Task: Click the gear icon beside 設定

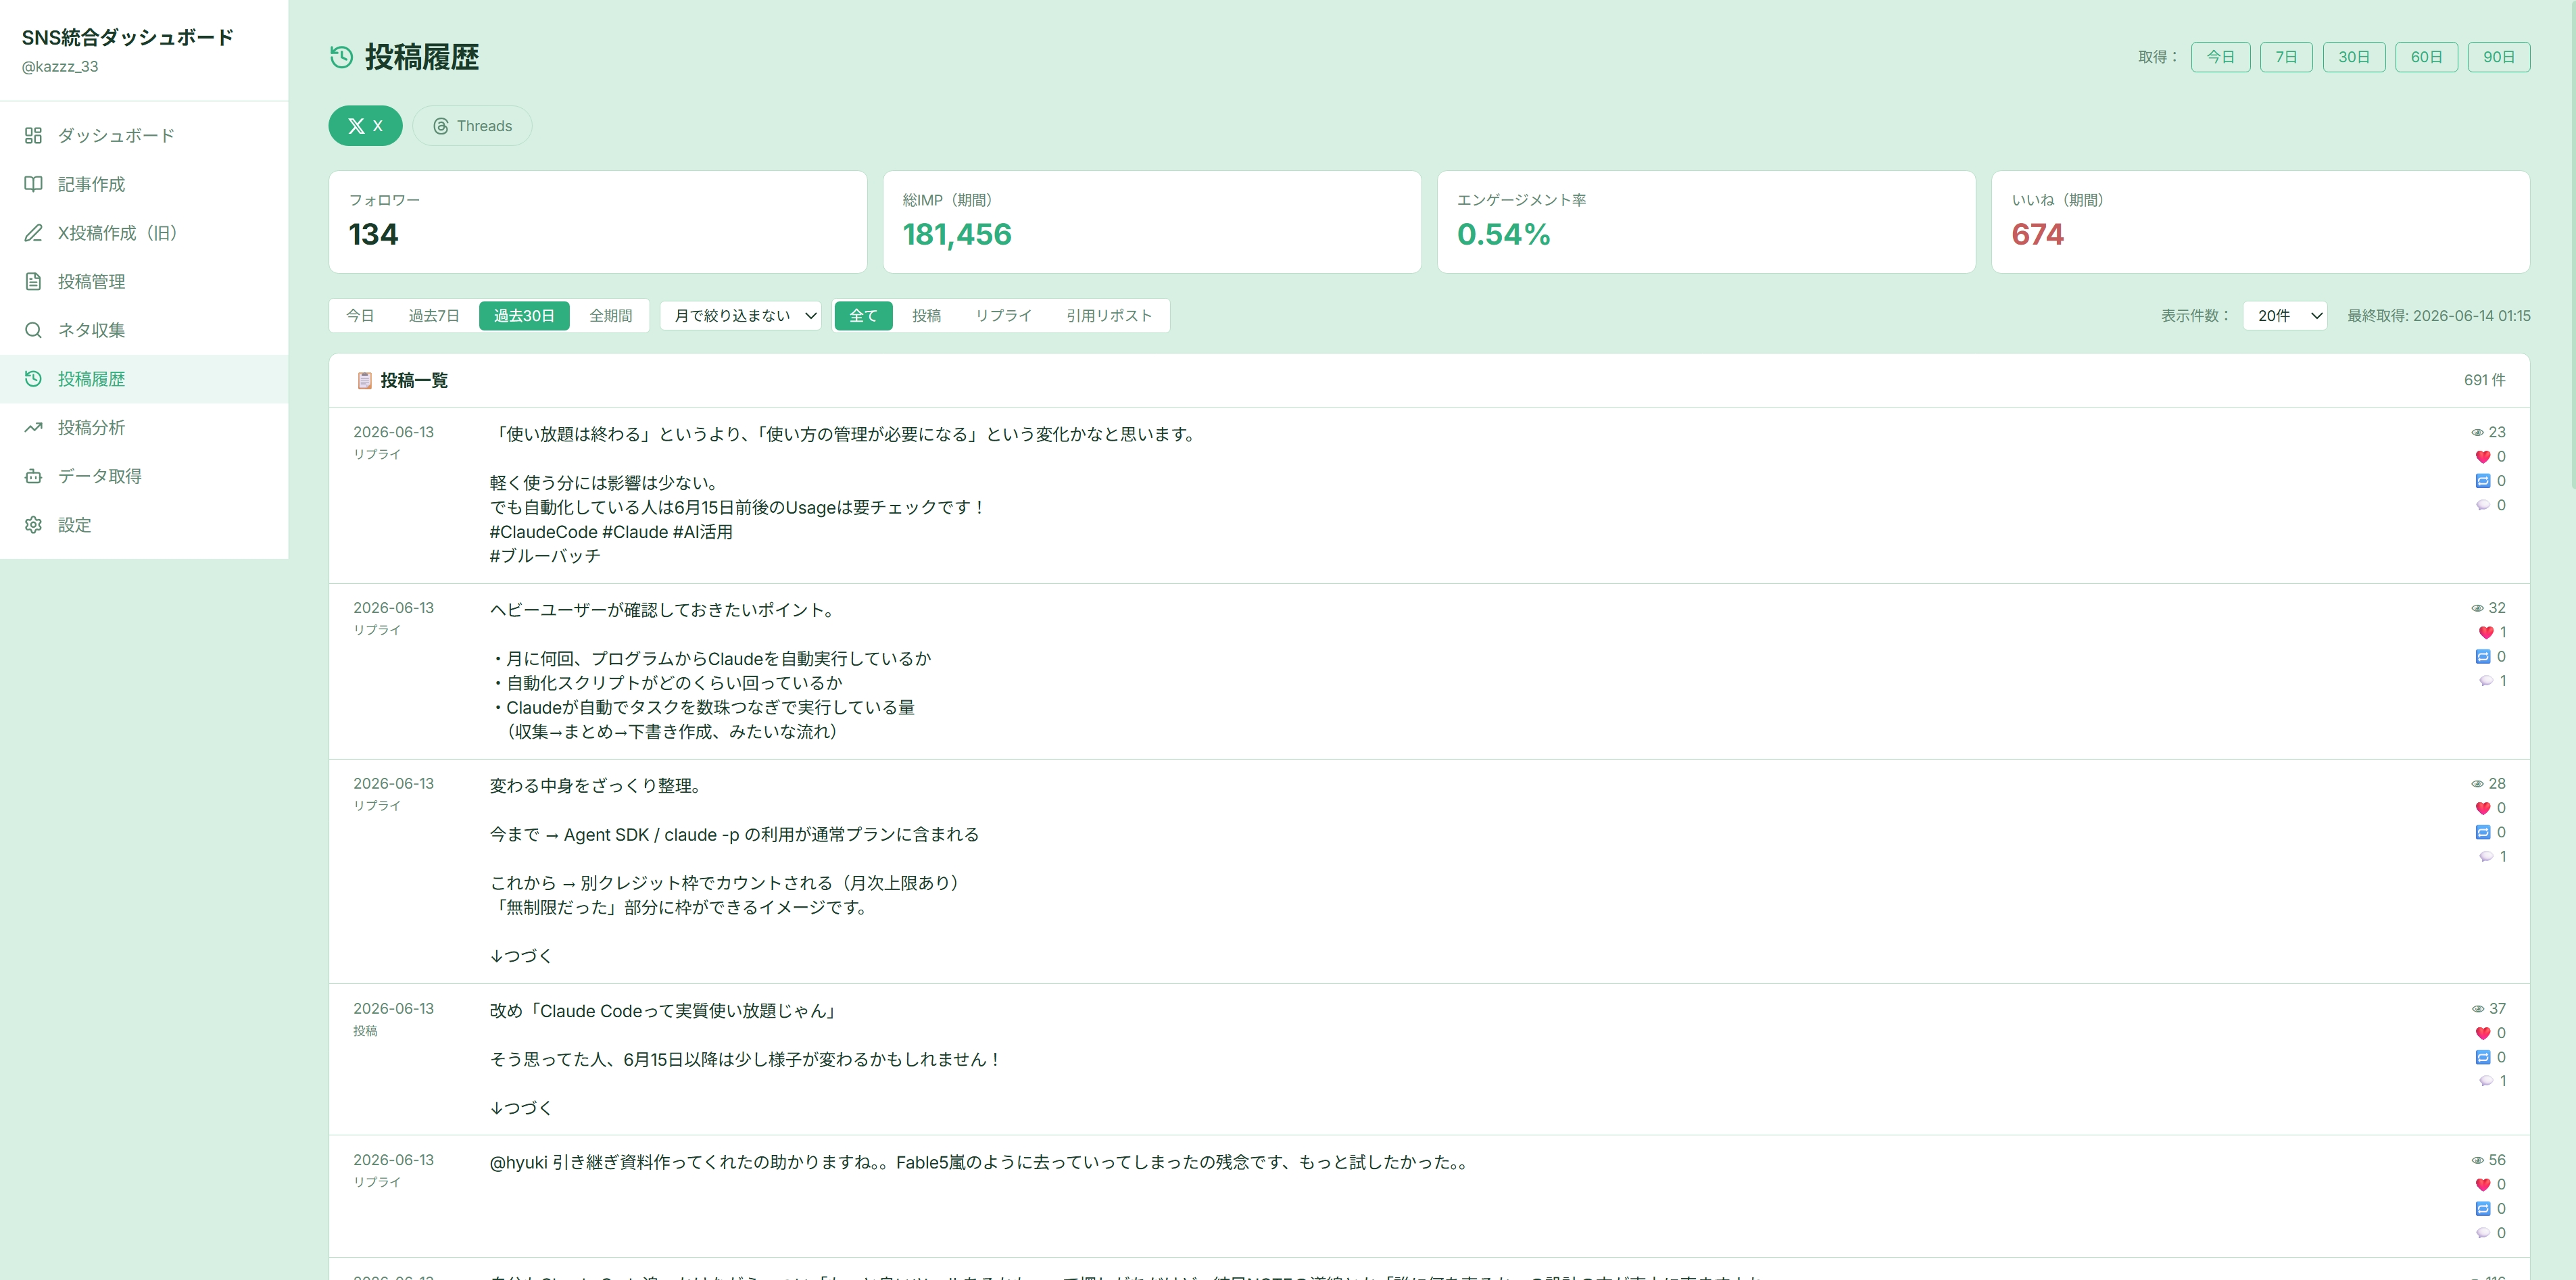Action: [33, 525]
